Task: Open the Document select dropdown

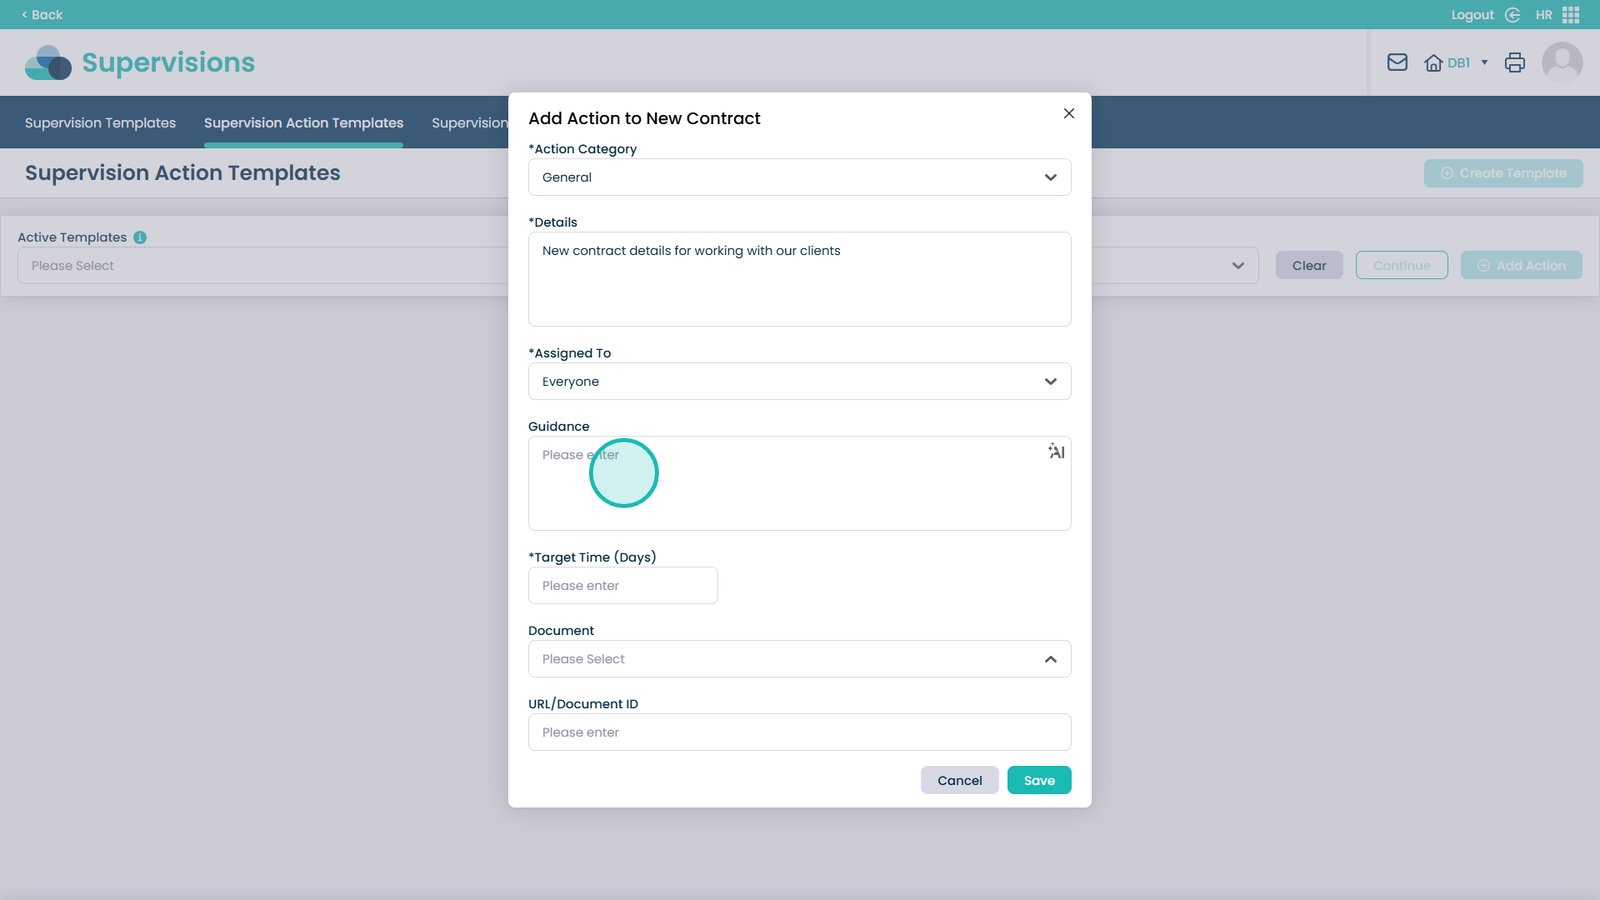Action: coord(799,659)
